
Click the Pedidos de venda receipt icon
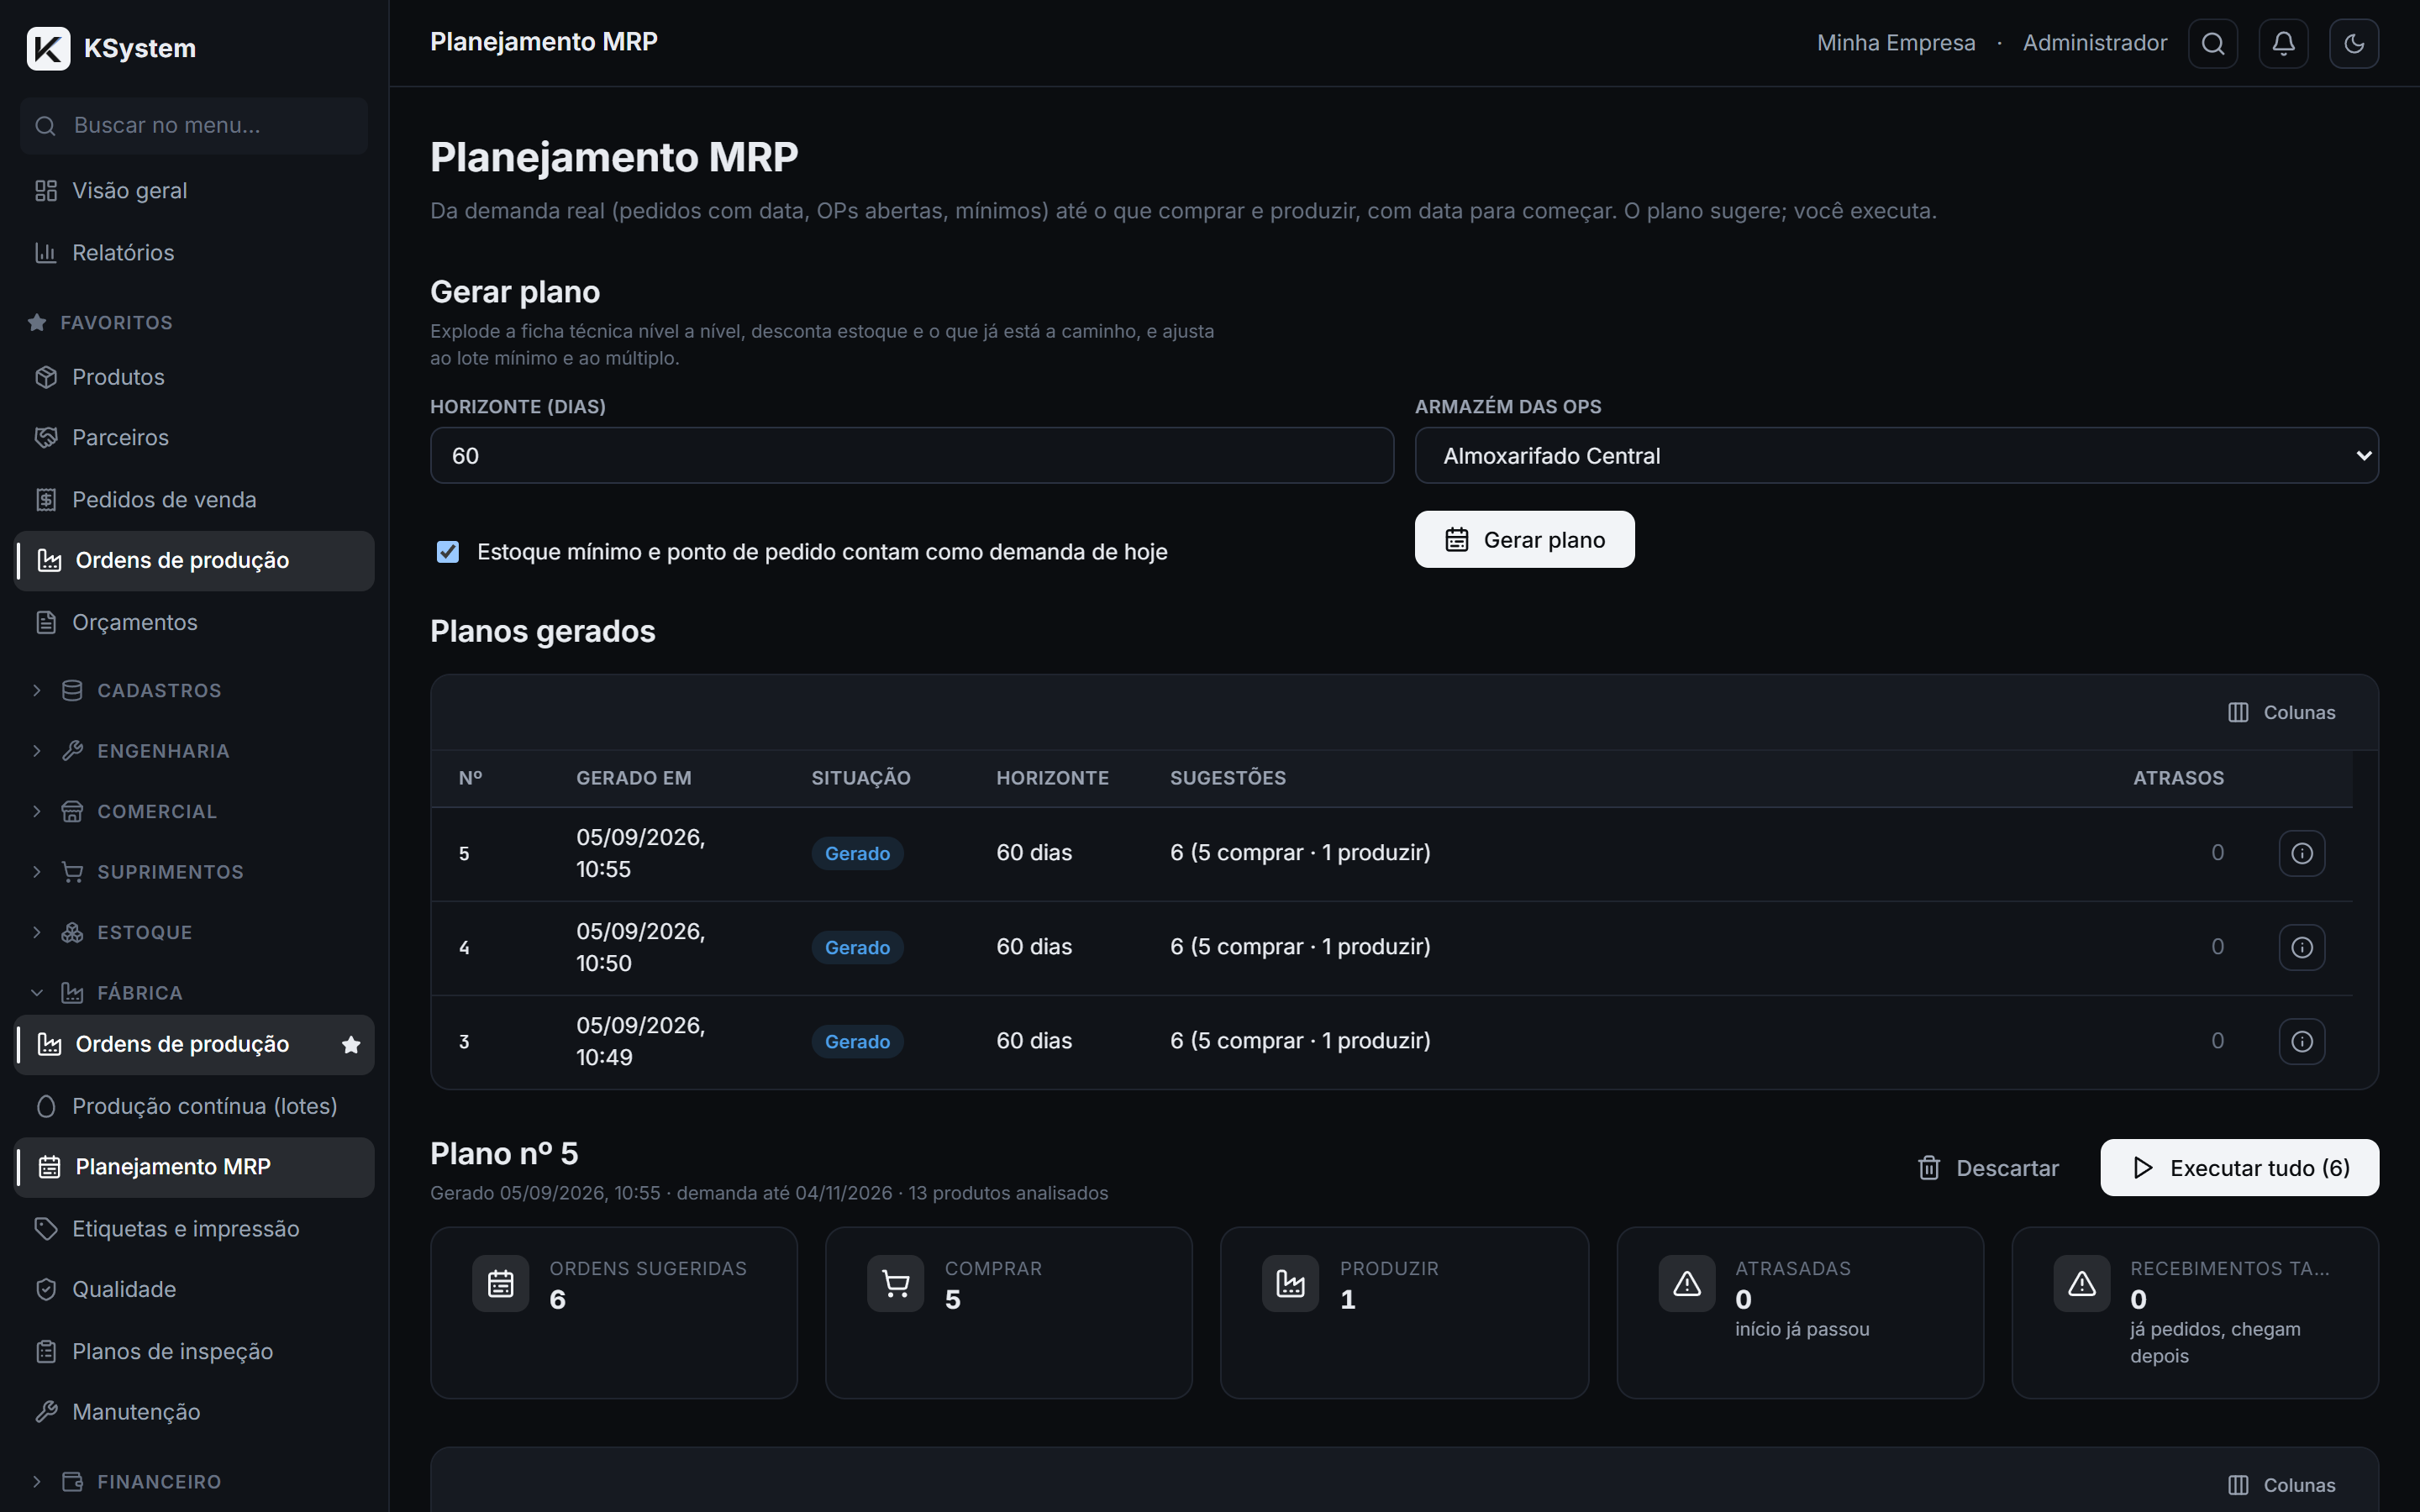click(x=46, y=499)
